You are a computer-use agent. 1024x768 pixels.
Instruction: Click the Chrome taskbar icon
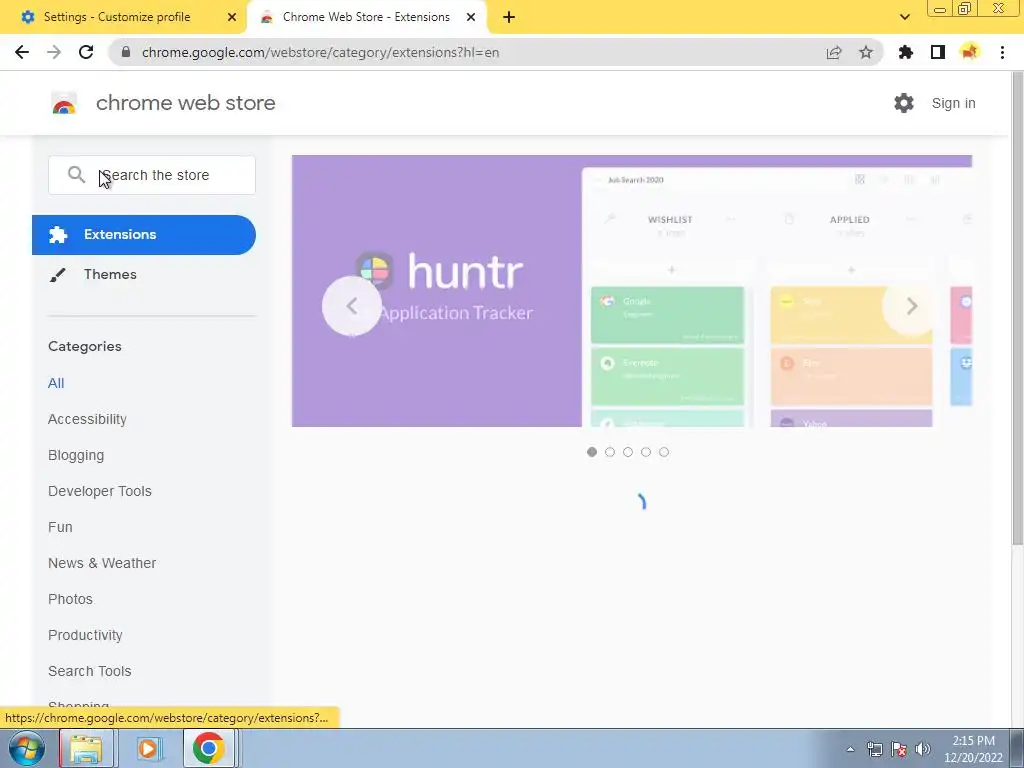pyautogui.click(x=209, y=748)
